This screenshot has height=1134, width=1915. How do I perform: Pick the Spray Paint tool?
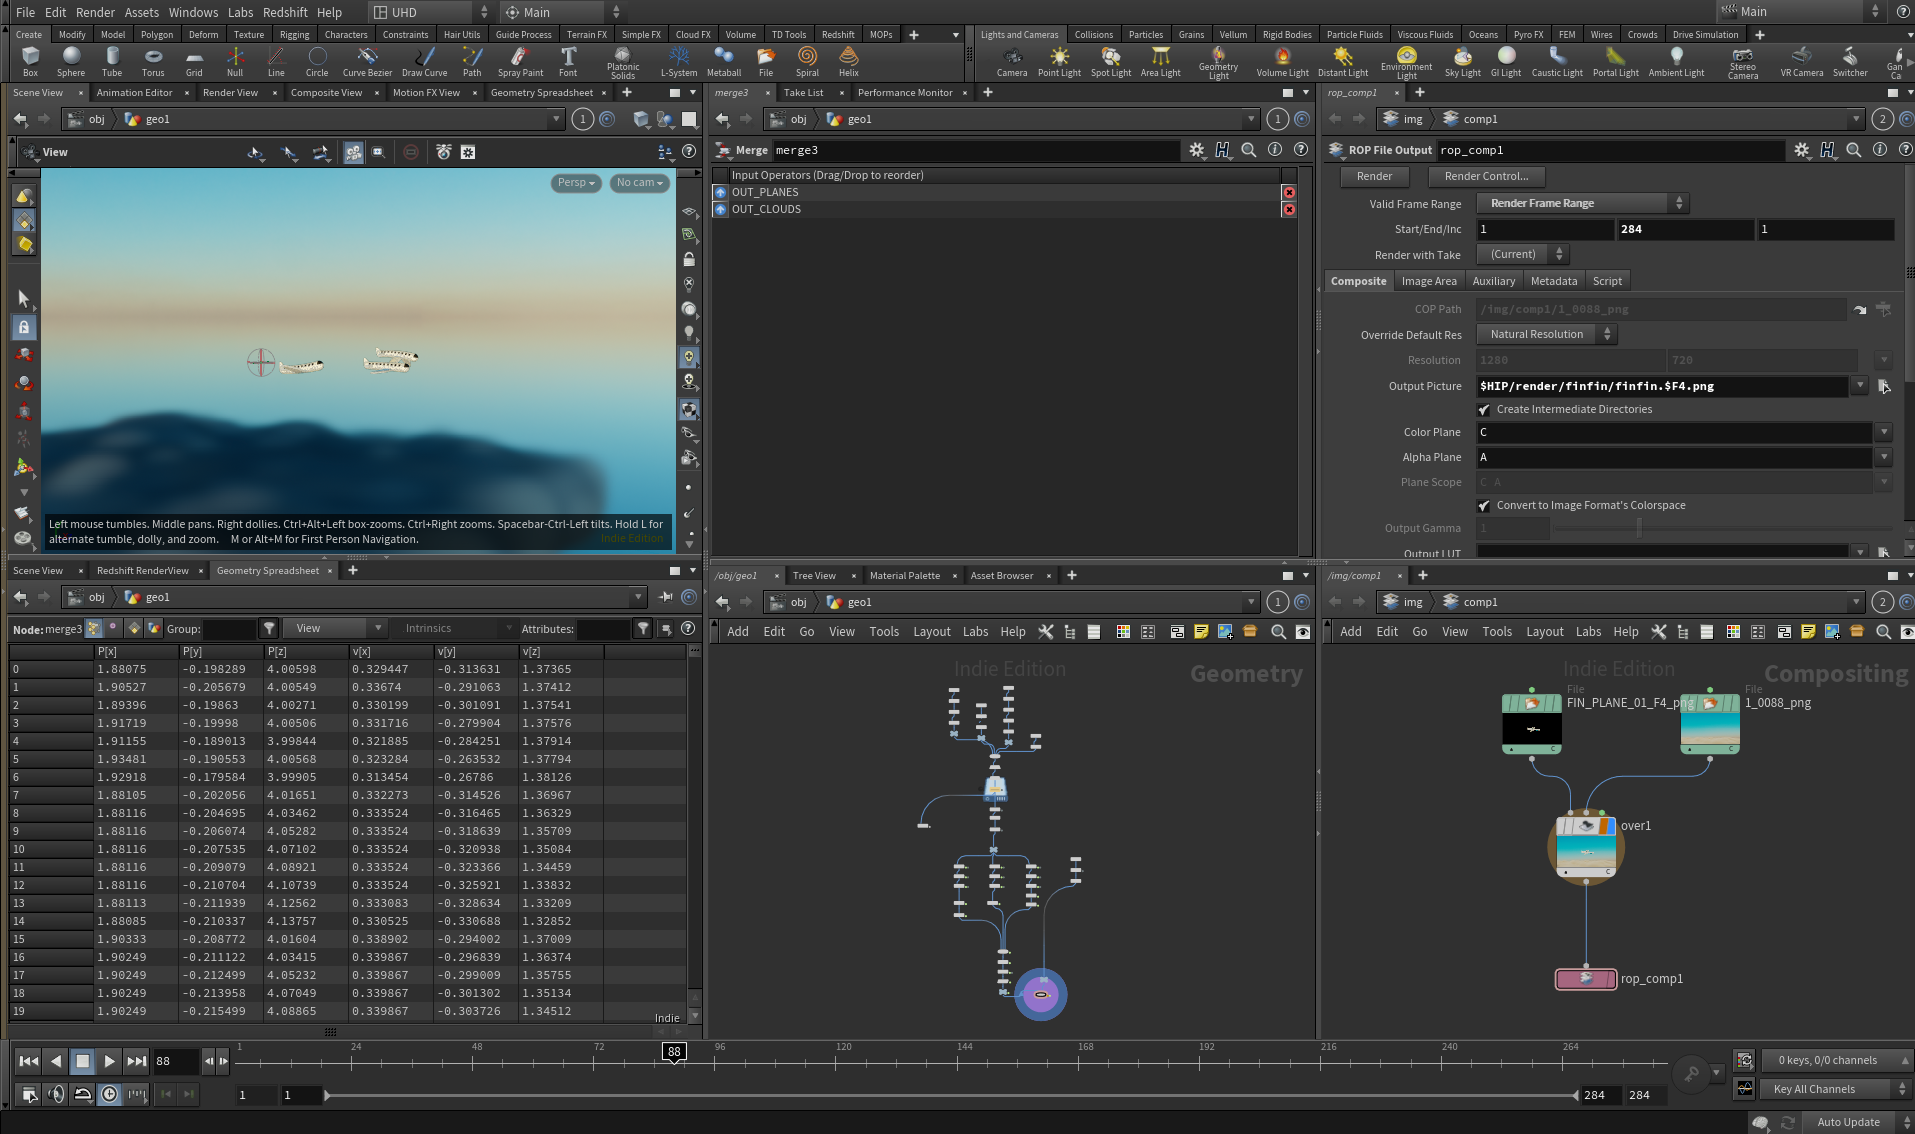(520, 61)
